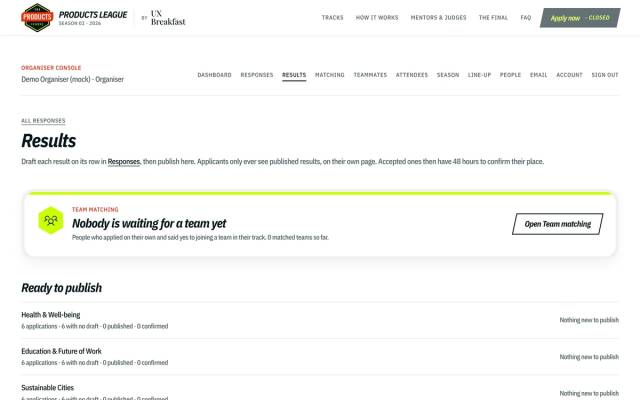
Task: Click Sign Out in organiser console
Action: click(605, 75)
